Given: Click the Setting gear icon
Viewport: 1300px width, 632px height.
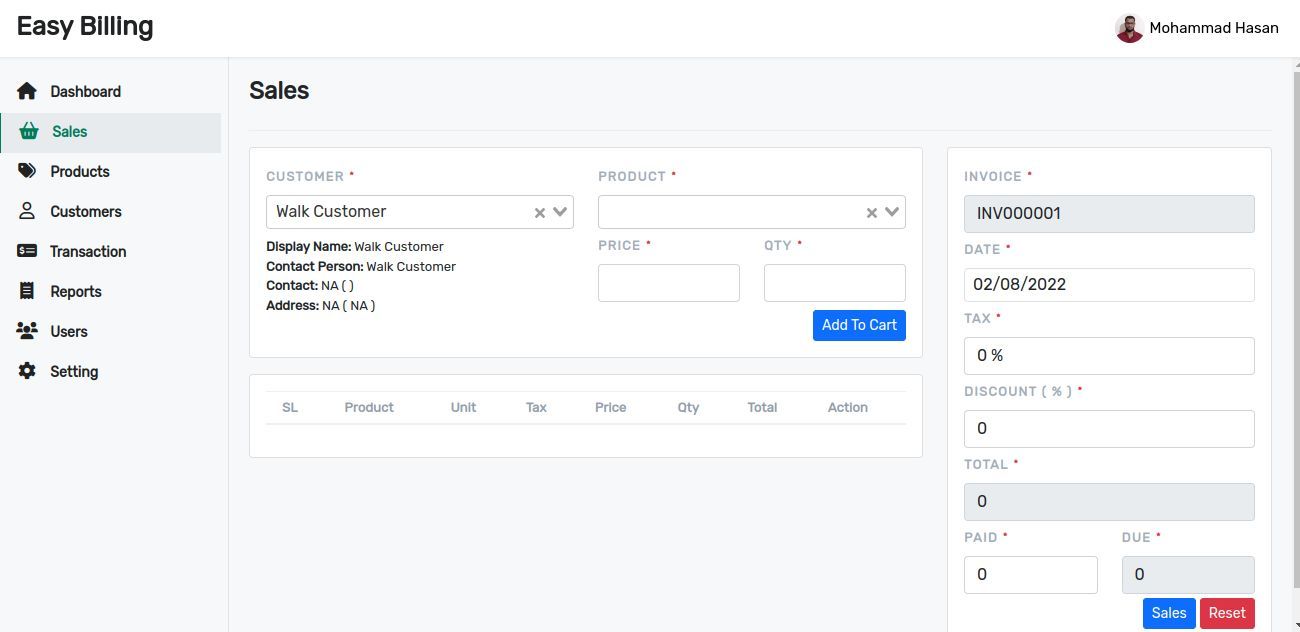Looking at the screenshot, I should tap(27, 371).
